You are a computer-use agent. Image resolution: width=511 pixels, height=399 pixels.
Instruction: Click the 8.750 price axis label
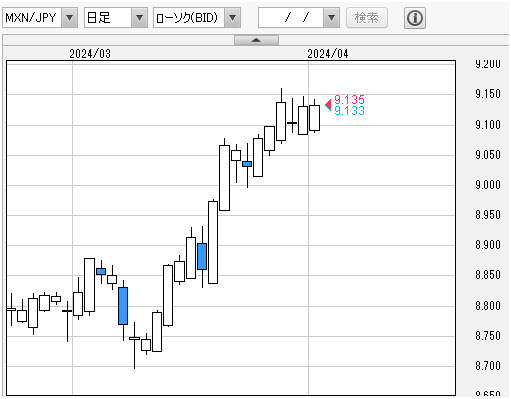tap(488, 336)
